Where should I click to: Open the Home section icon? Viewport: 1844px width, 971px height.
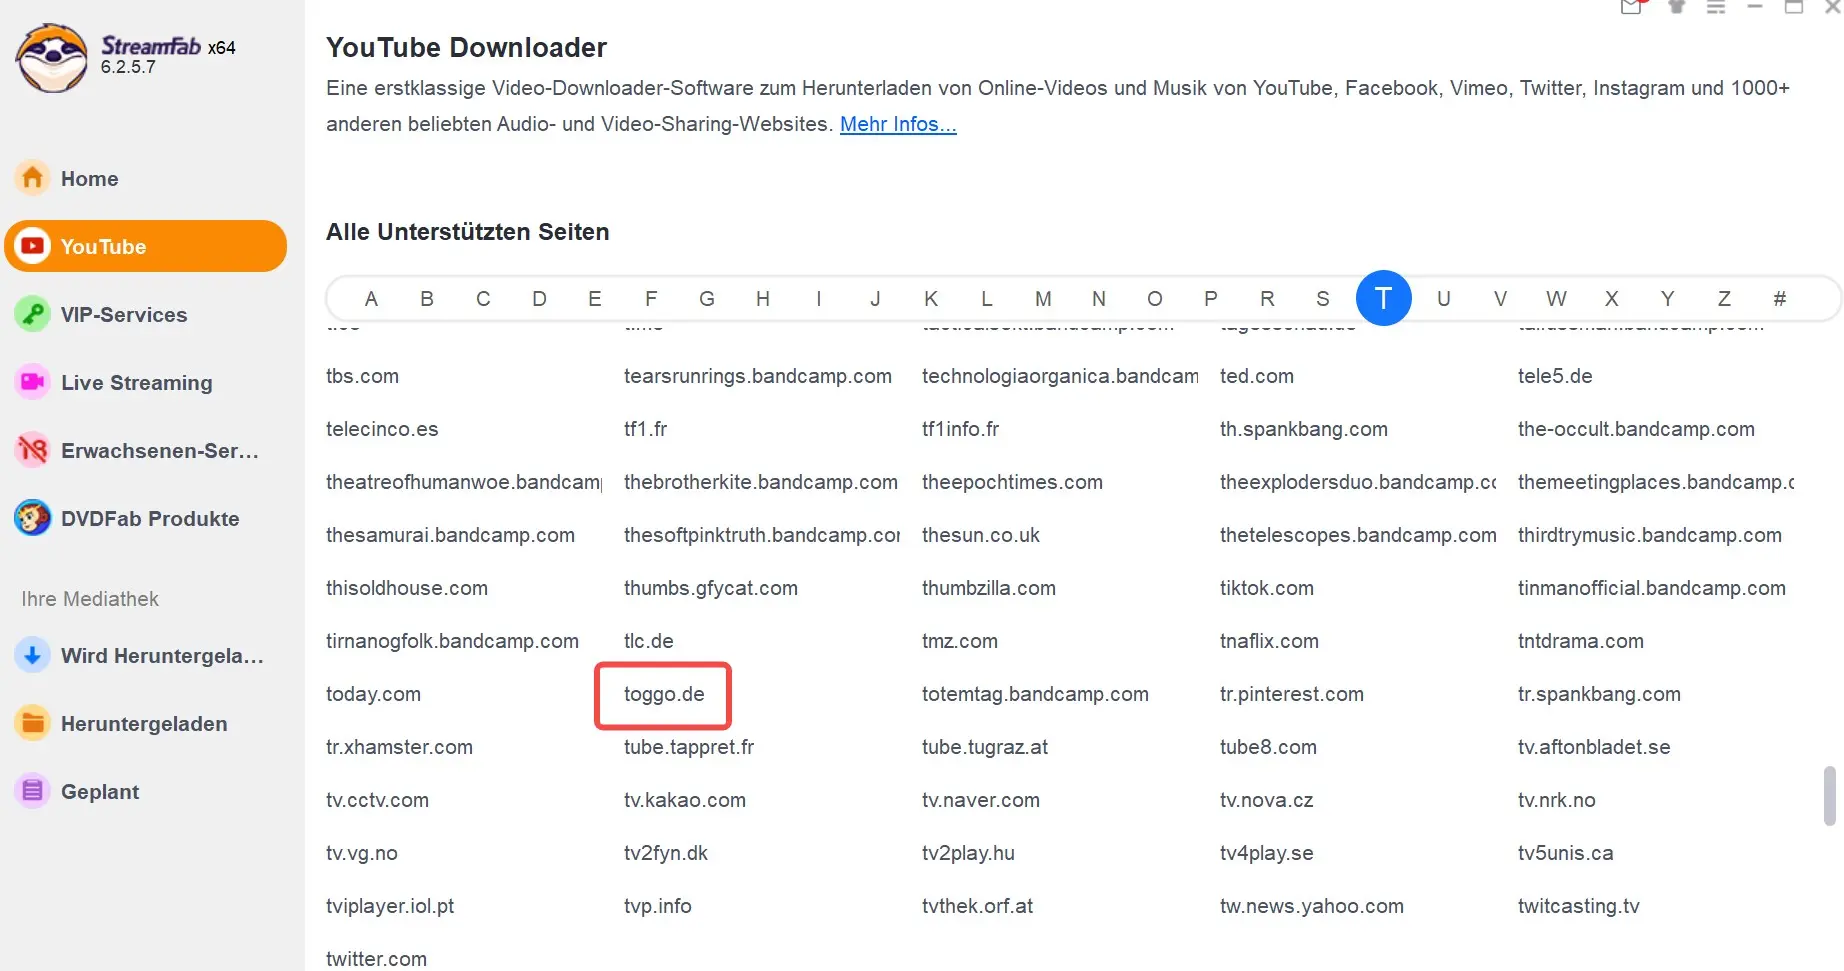[x=33, y=178]
